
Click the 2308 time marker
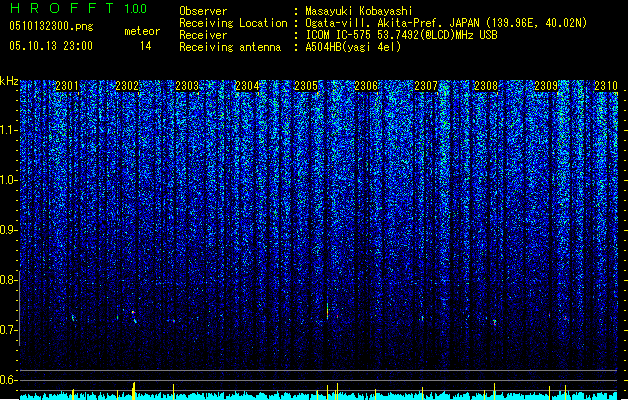pos(486,86)
